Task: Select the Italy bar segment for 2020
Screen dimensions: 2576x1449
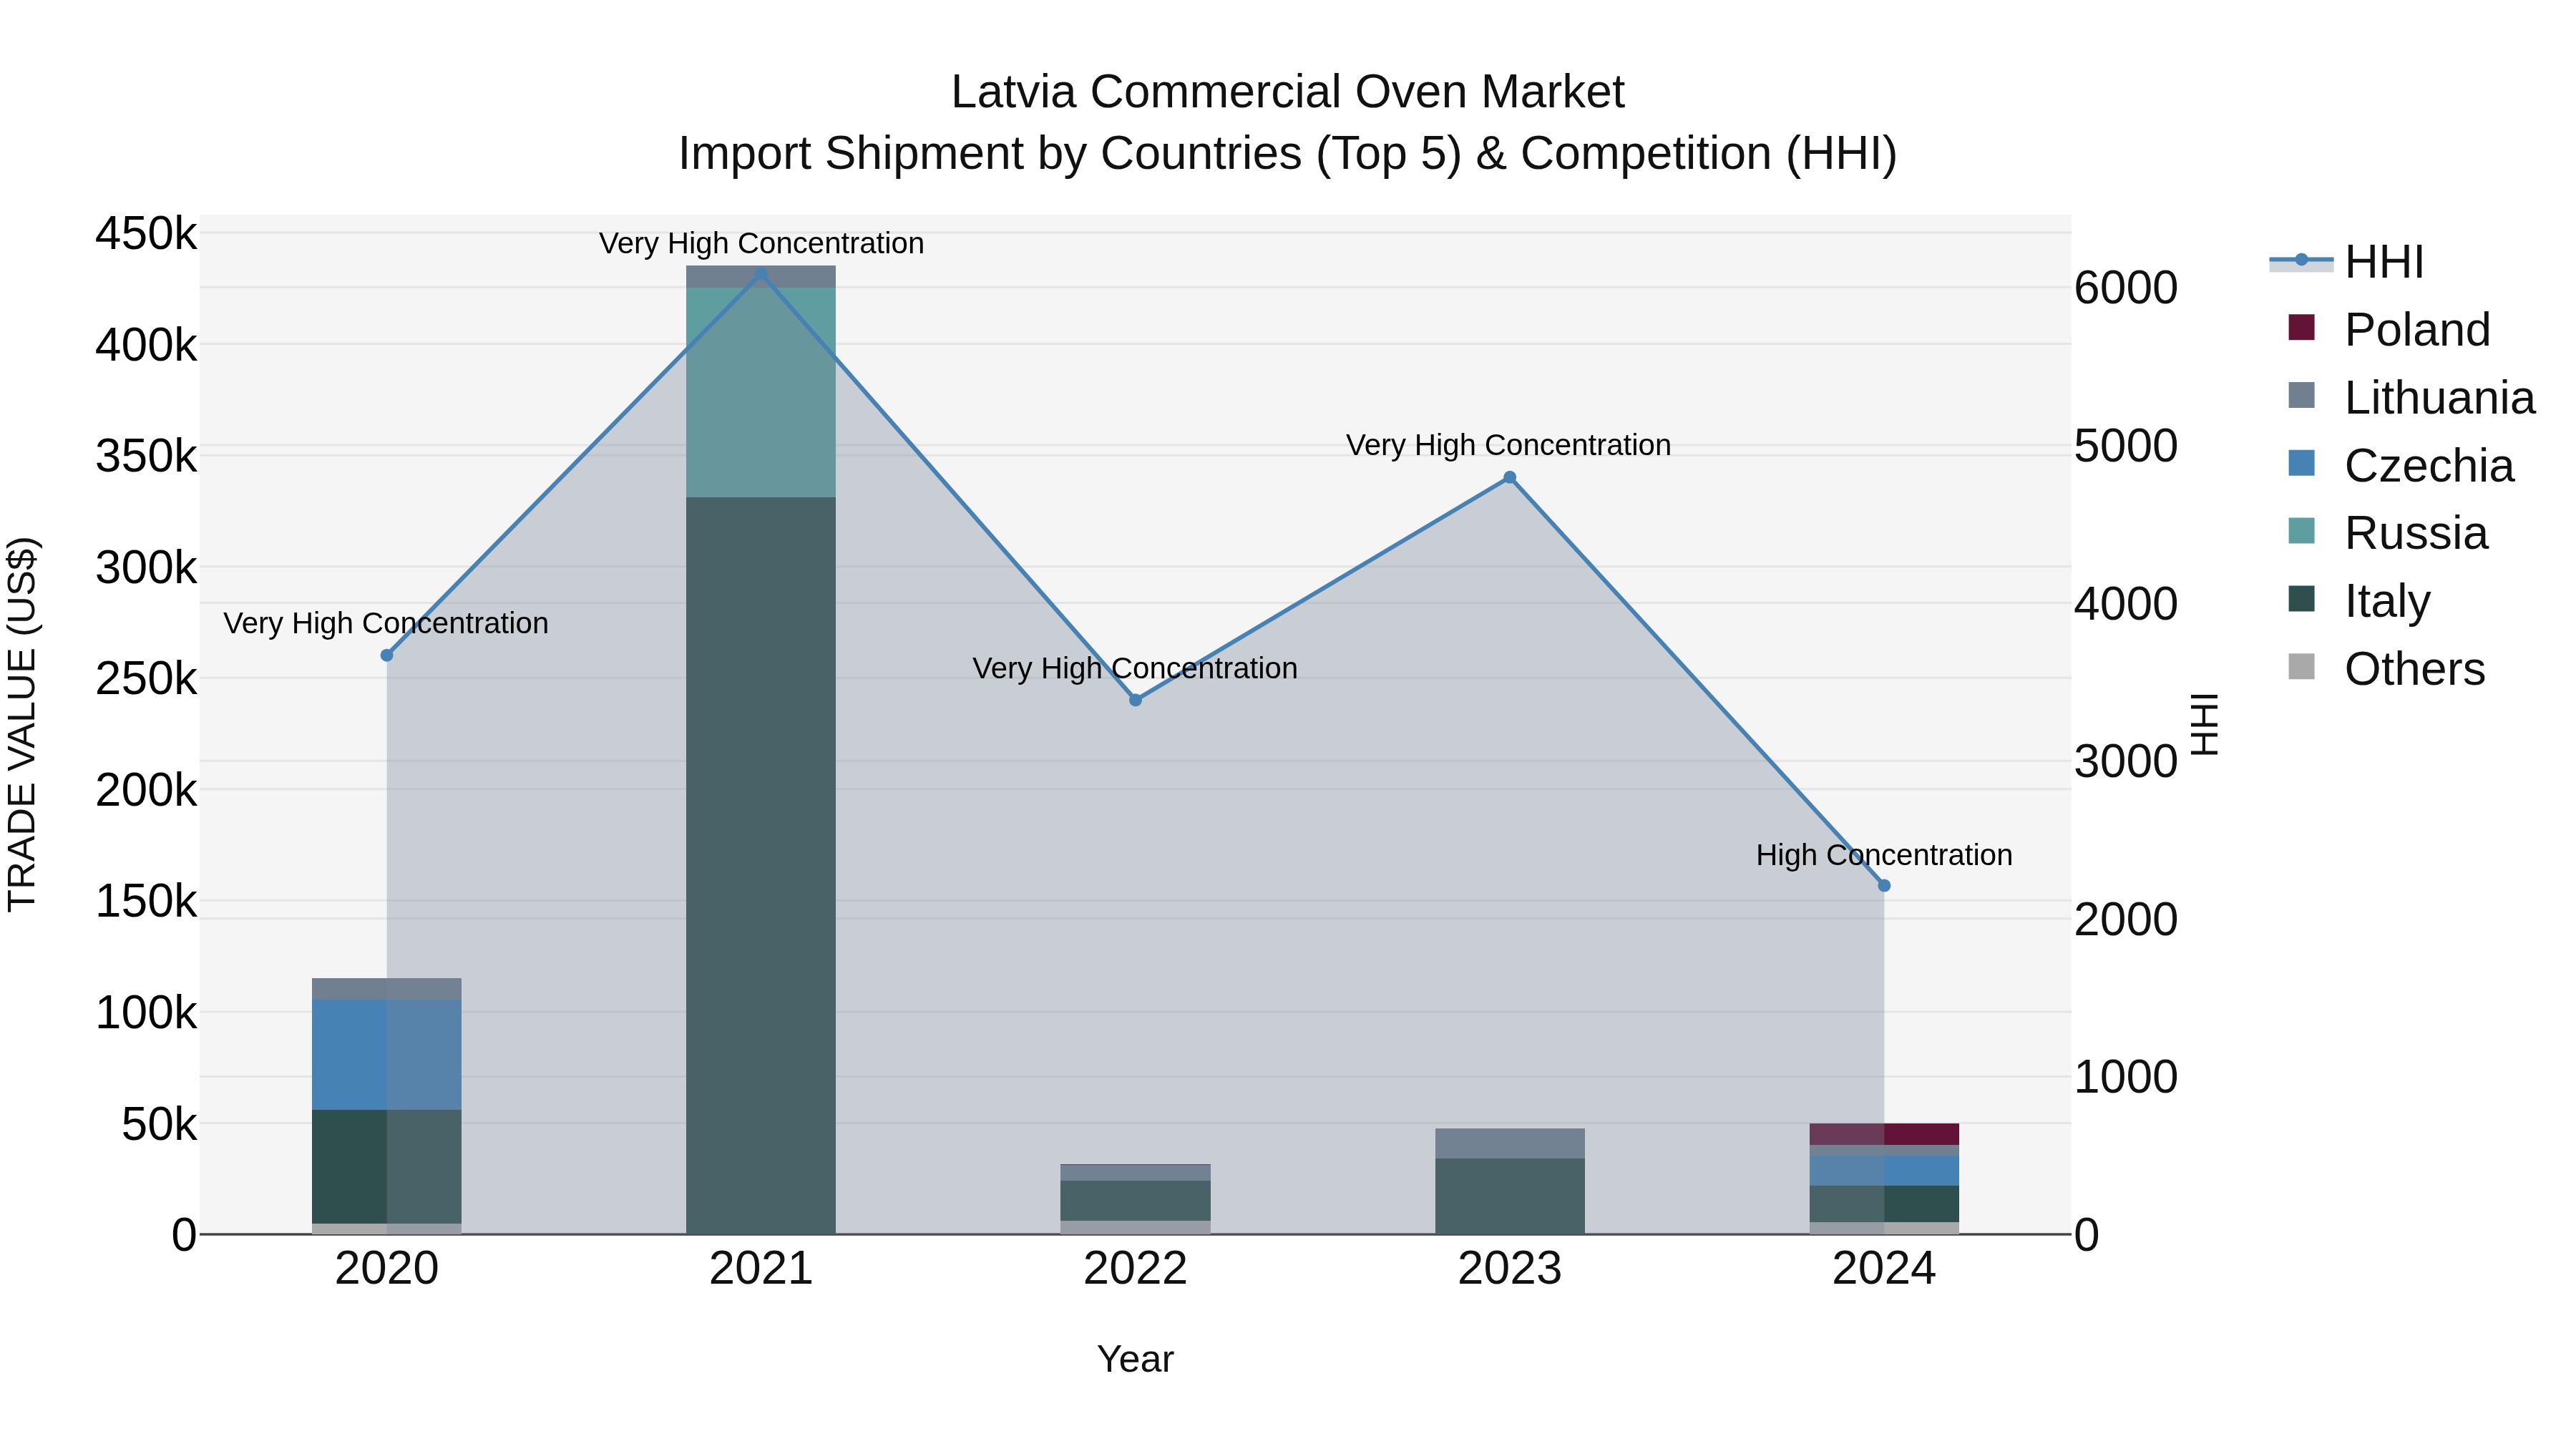Action: 387,1166
